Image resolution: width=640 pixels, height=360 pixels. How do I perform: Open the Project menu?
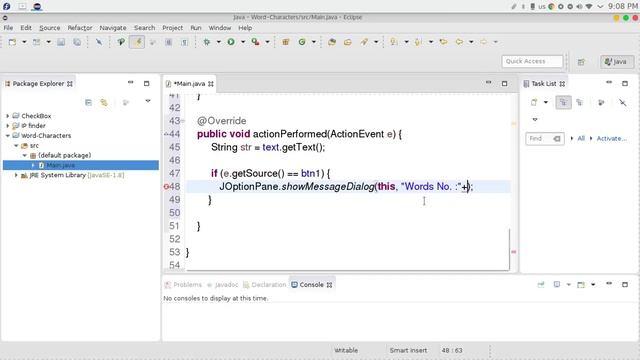click(172, 28)
